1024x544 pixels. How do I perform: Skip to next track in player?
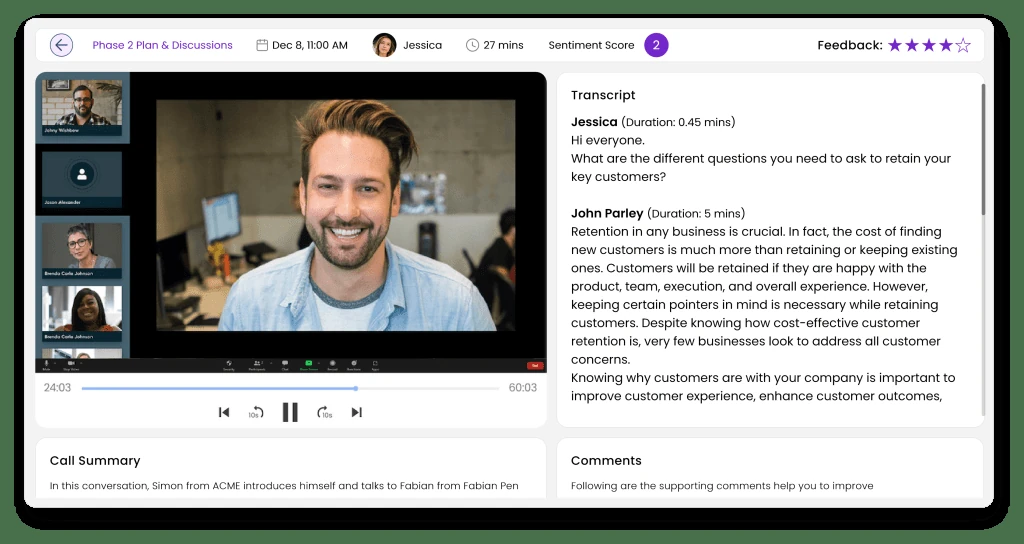point(357,412)
